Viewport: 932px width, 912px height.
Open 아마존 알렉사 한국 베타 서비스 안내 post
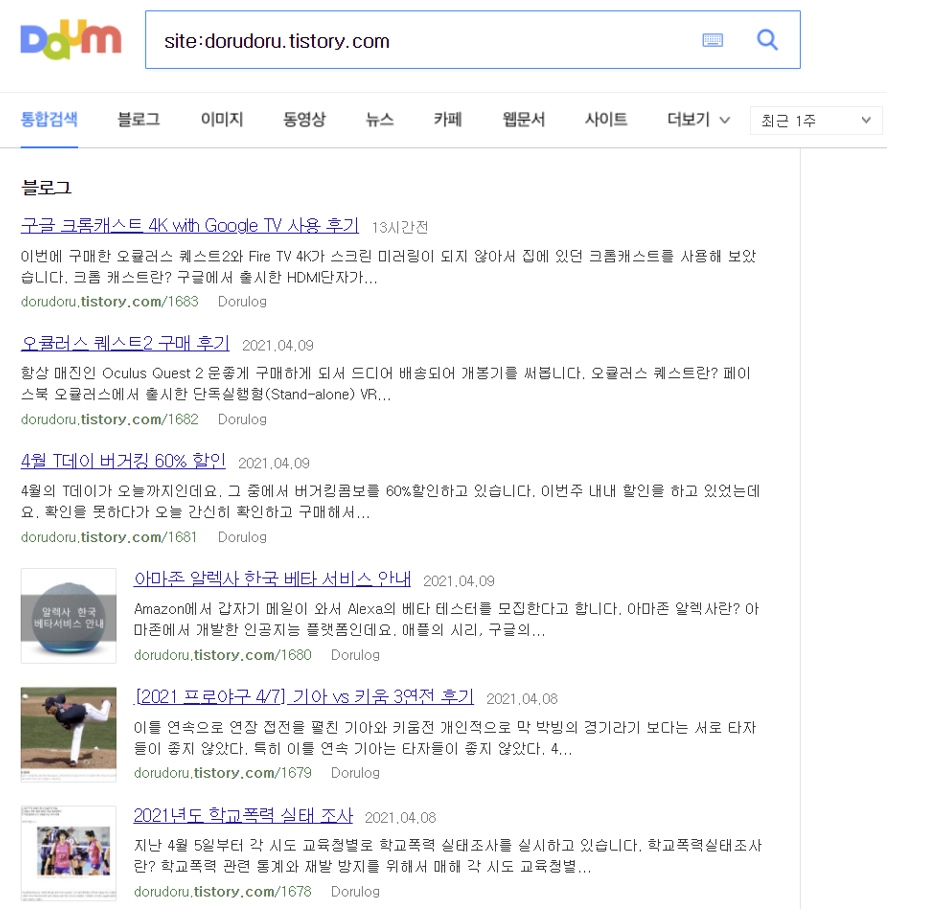[272, 579]
